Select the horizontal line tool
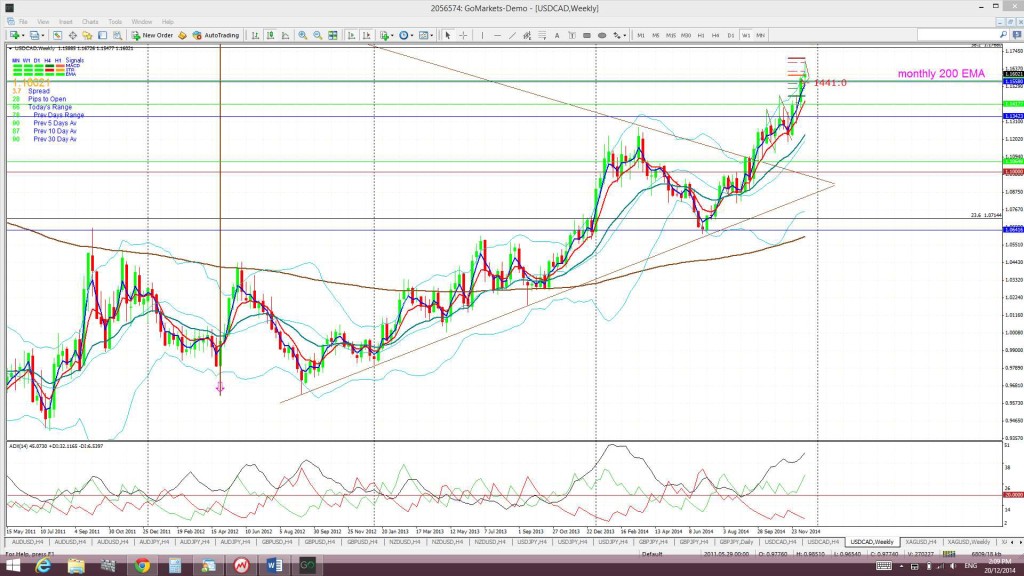The image size is (1024, 576). 498,35
